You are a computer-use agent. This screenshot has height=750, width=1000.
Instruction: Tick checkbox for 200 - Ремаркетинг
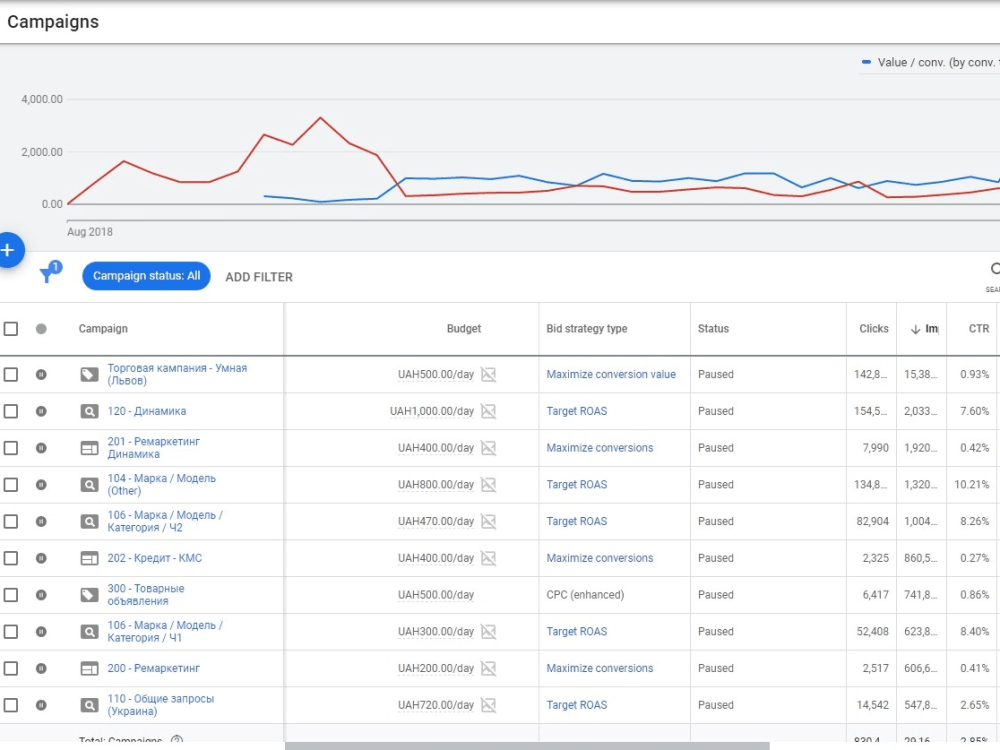pos(11,668)
